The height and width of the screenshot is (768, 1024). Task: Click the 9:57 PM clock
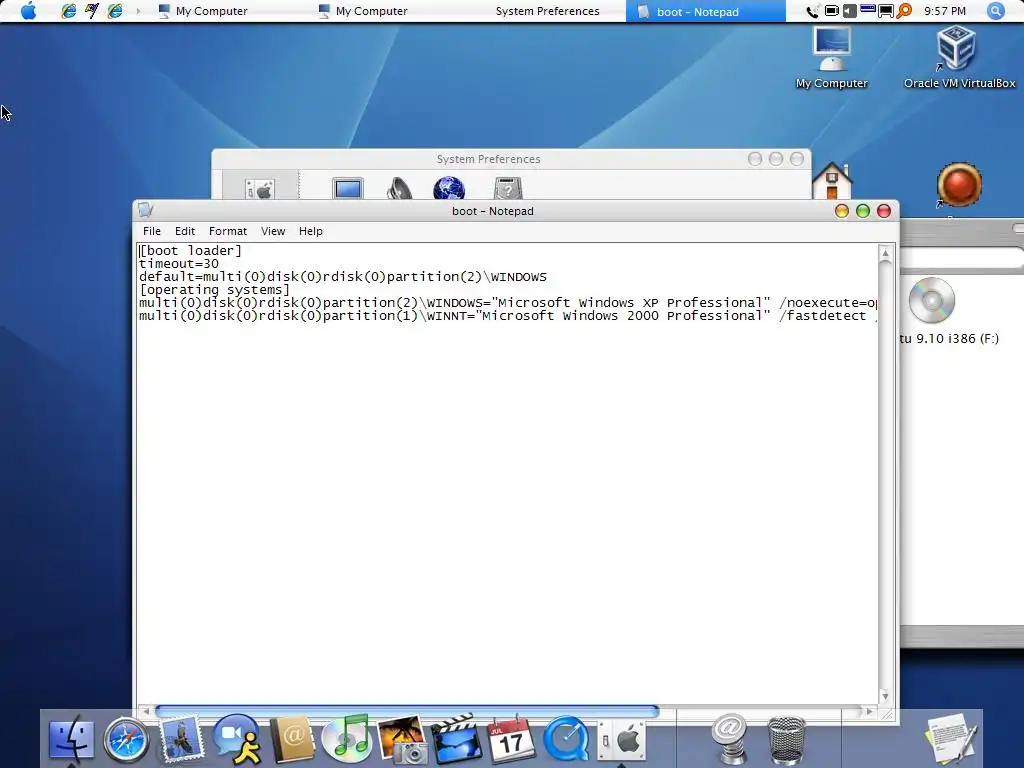944,11
